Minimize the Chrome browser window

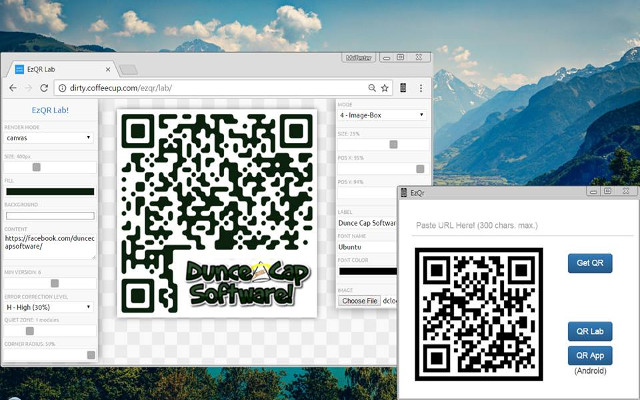(x=387, y=58)
